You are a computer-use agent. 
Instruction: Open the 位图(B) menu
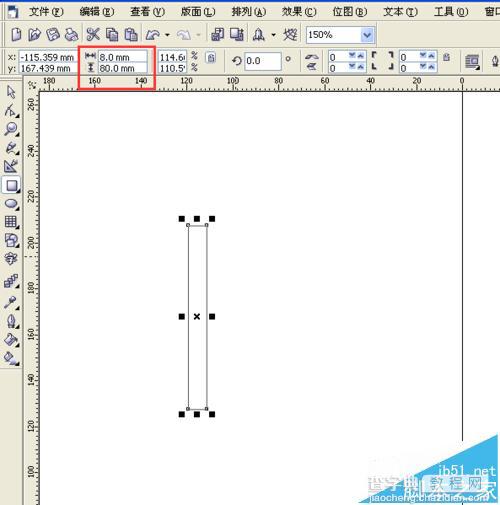click(350, 12)
